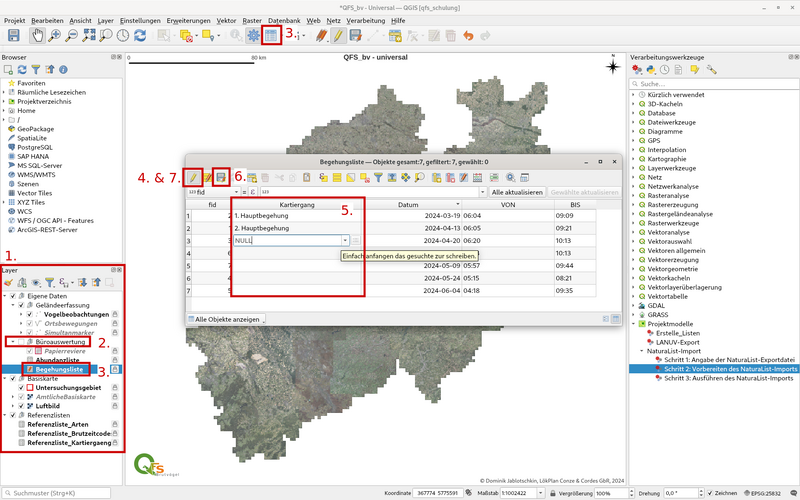Select the Zoom Out magnifier tool

71,35
